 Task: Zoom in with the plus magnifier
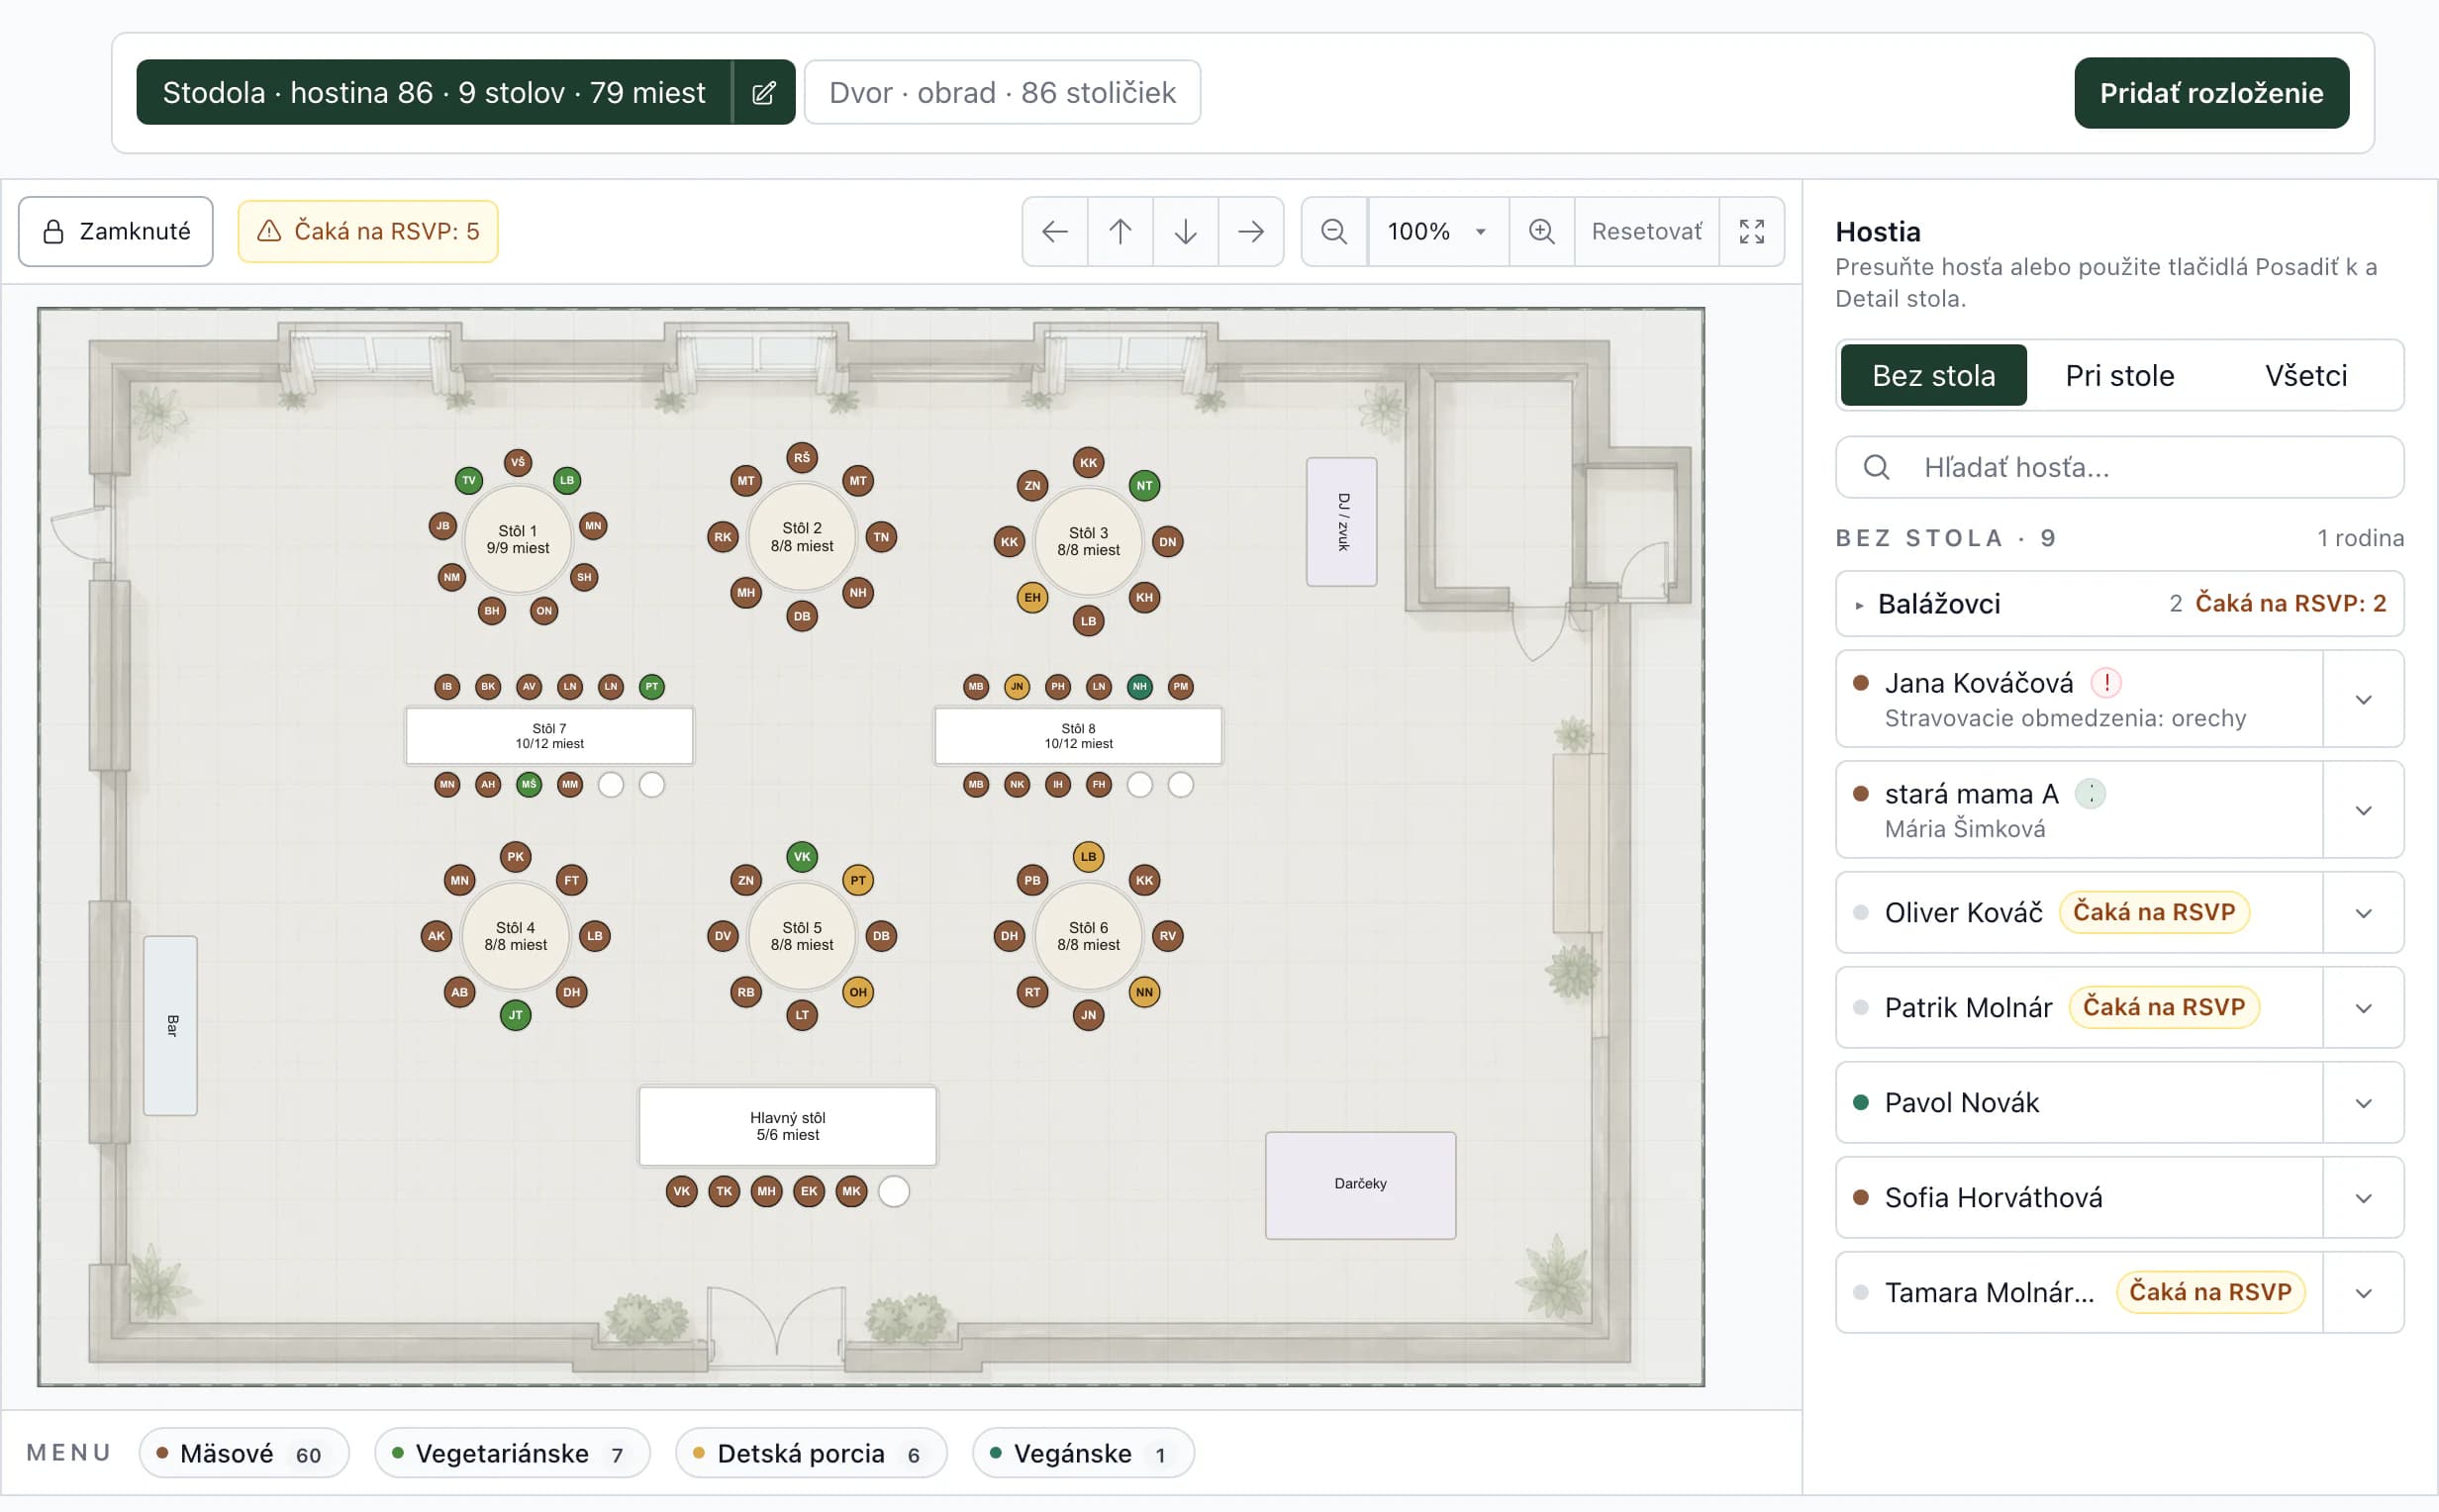click(1542, 231)
